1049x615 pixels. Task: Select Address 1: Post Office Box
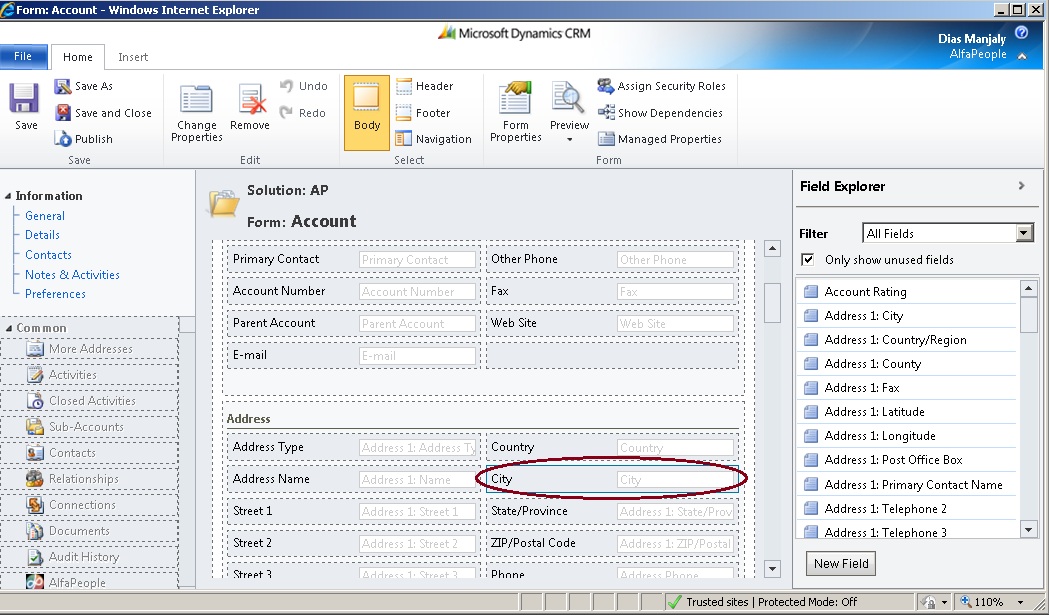click(x=908, y=460)
